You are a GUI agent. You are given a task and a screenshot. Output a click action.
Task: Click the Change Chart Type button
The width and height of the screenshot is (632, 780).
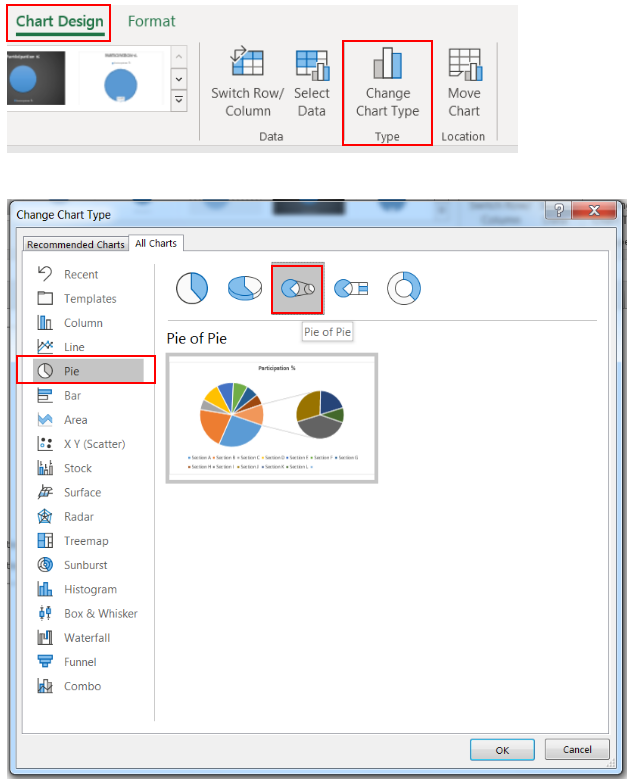coord(387,83)
